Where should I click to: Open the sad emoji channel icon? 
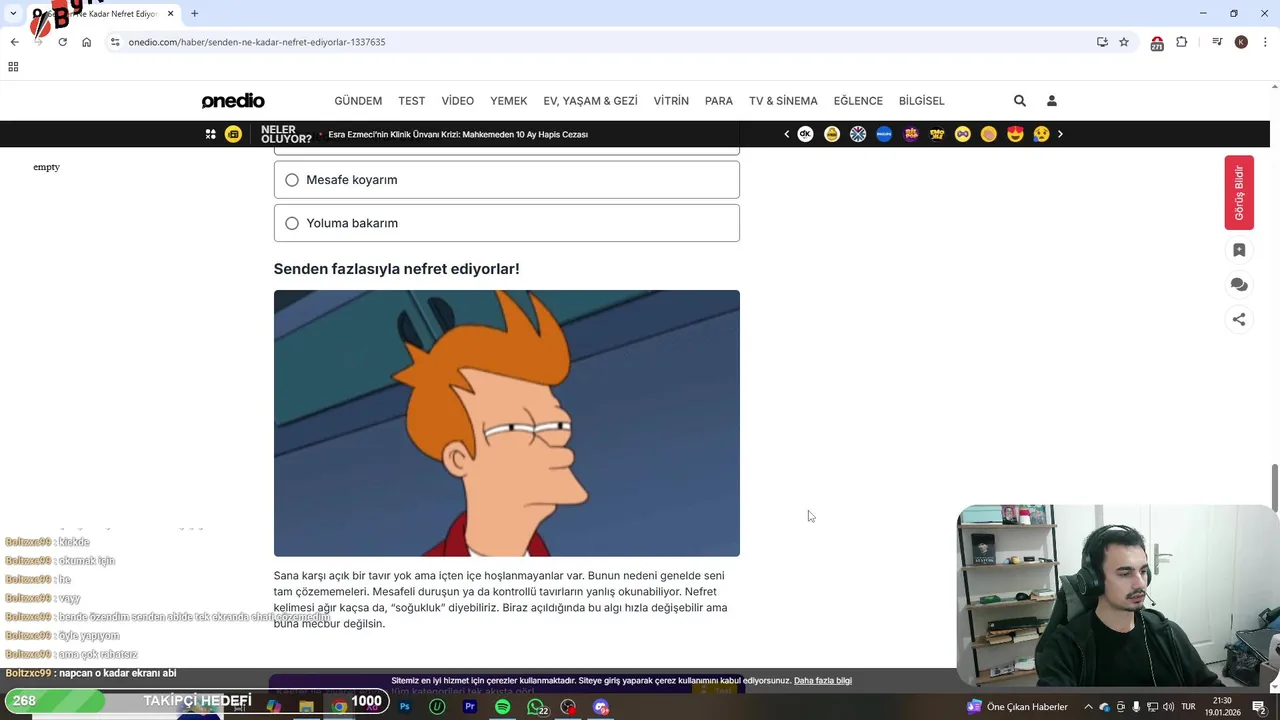click(x=1041, y=134)
